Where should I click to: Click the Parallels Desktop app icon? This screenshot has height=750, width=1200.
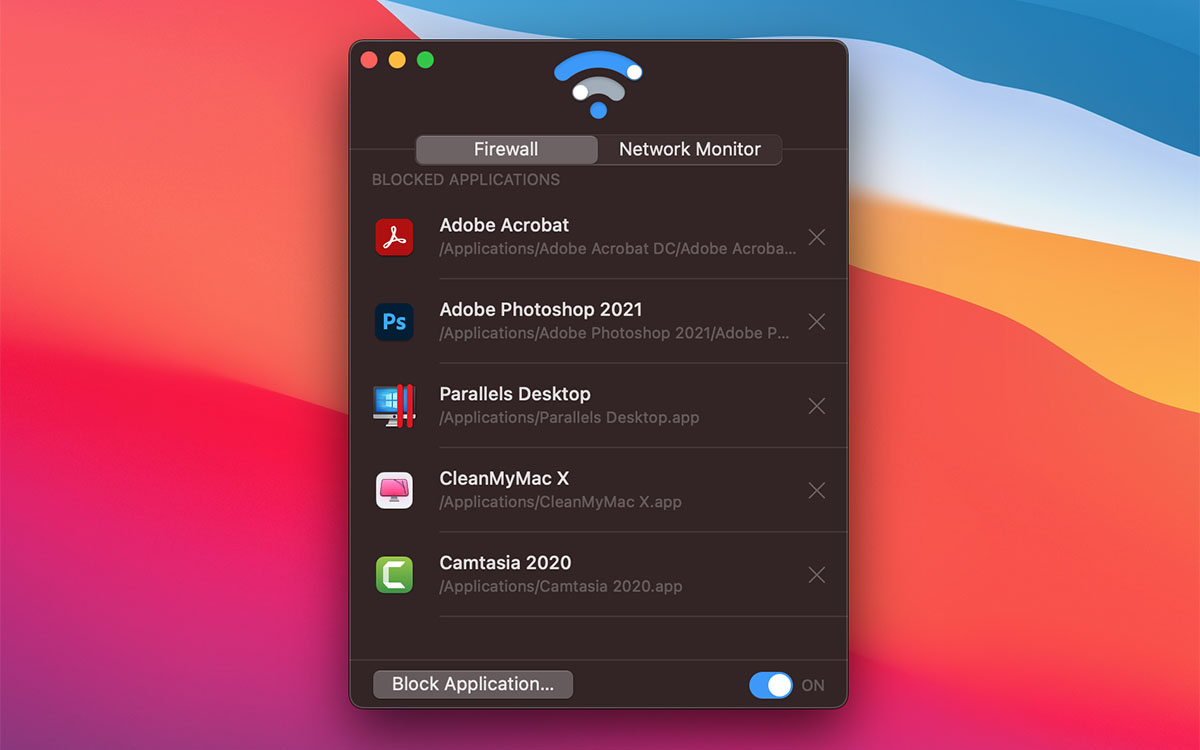[x=394, y=406]
